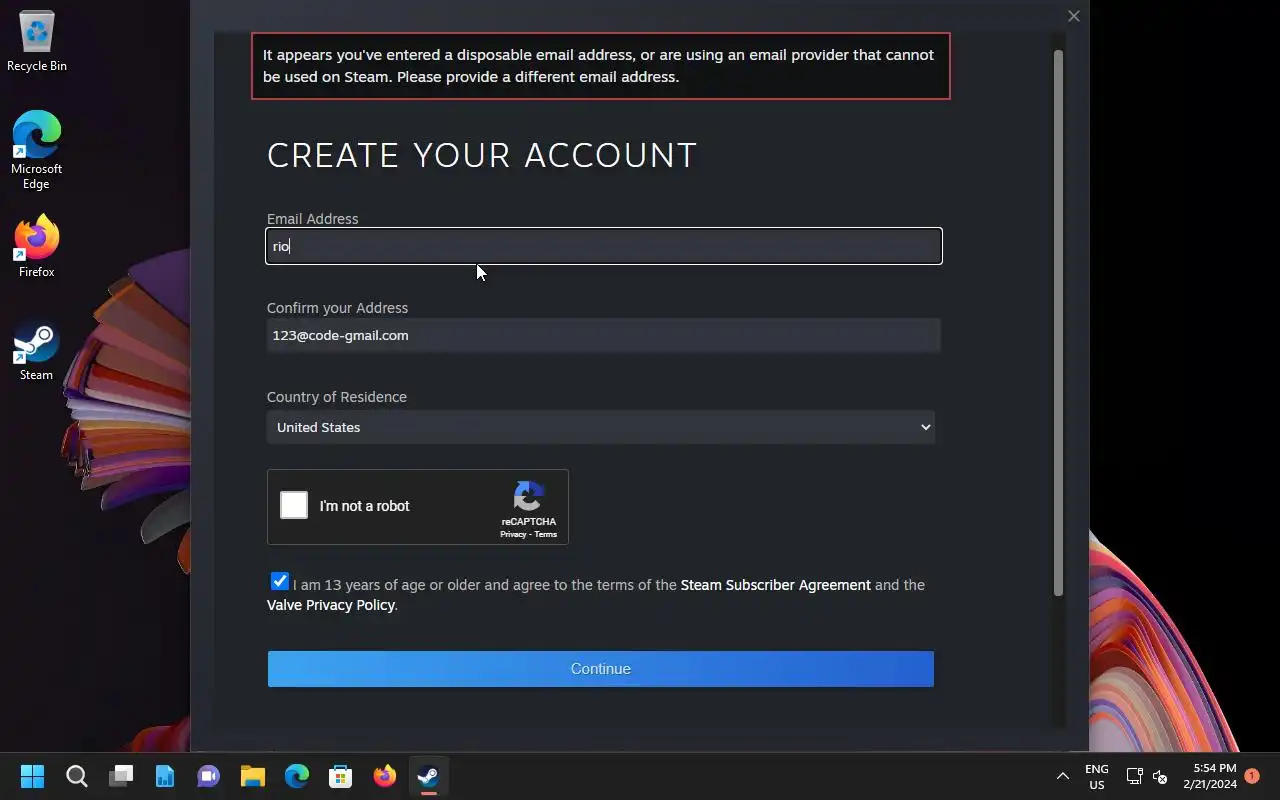The height and width of the screenshot is (800, 1280).
Task: Open the Valve Privacy Policy link
Action: point(331,605)
